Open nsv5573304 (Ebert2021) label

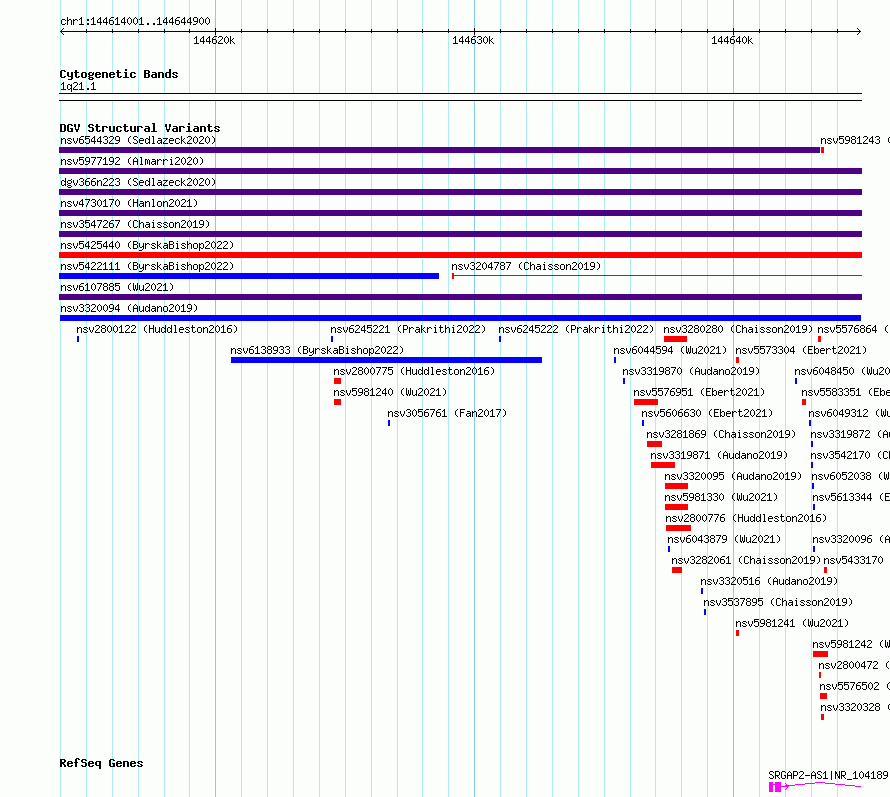(801, 350)
